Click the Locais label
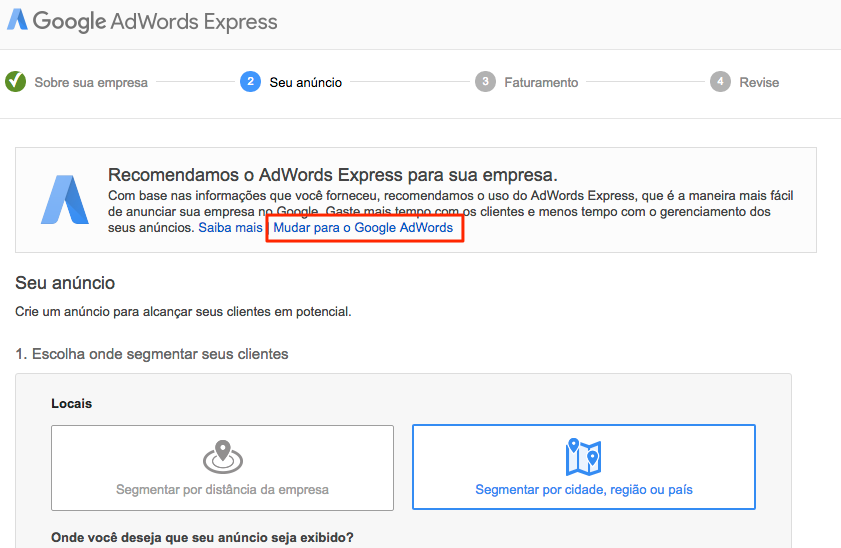Screen dimensions: 841x548 71,404
